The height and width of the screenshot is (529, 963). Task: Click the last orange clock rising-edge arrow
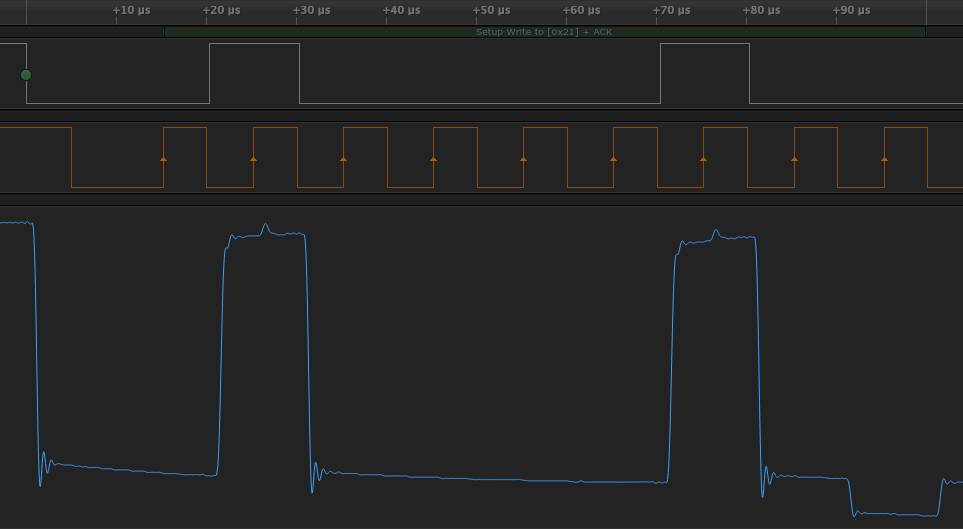pos(884,159)
